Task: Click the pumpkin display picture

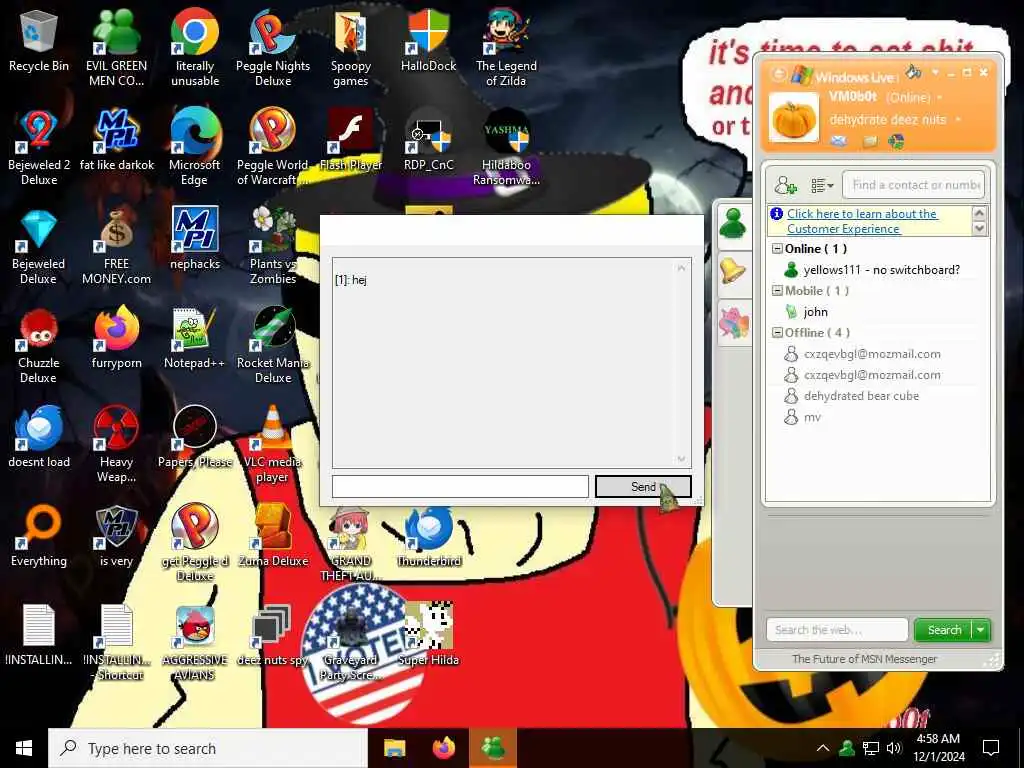Action: (793, 117)
